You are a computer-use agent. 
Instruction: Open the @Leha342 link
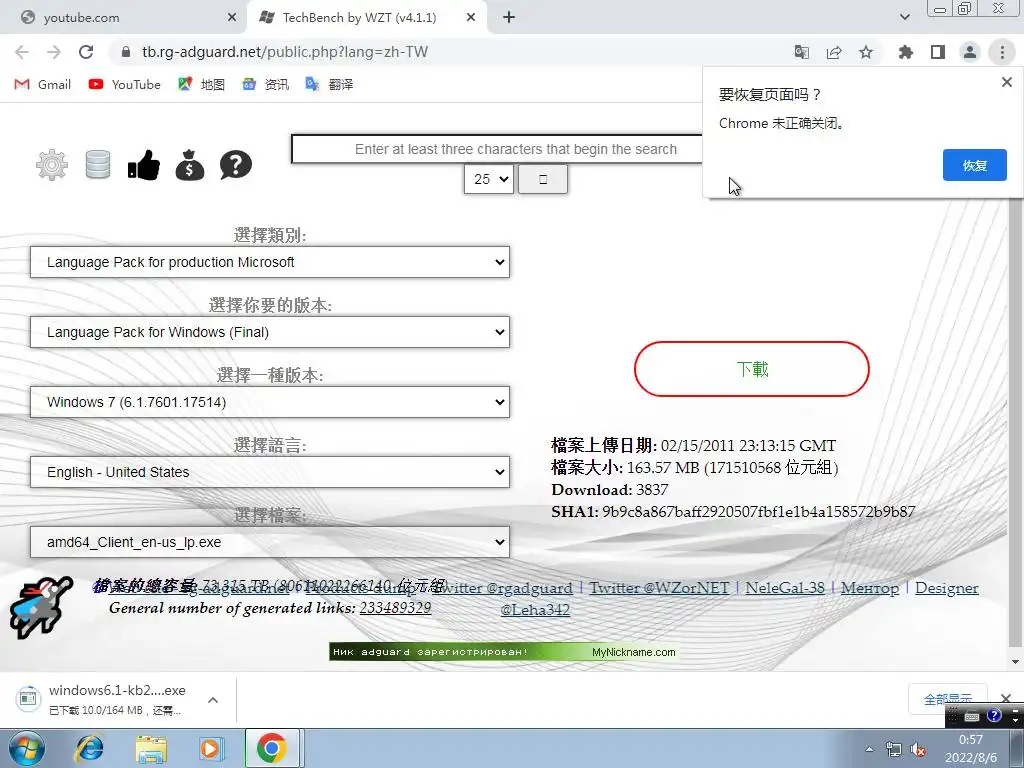pos(535,609)
